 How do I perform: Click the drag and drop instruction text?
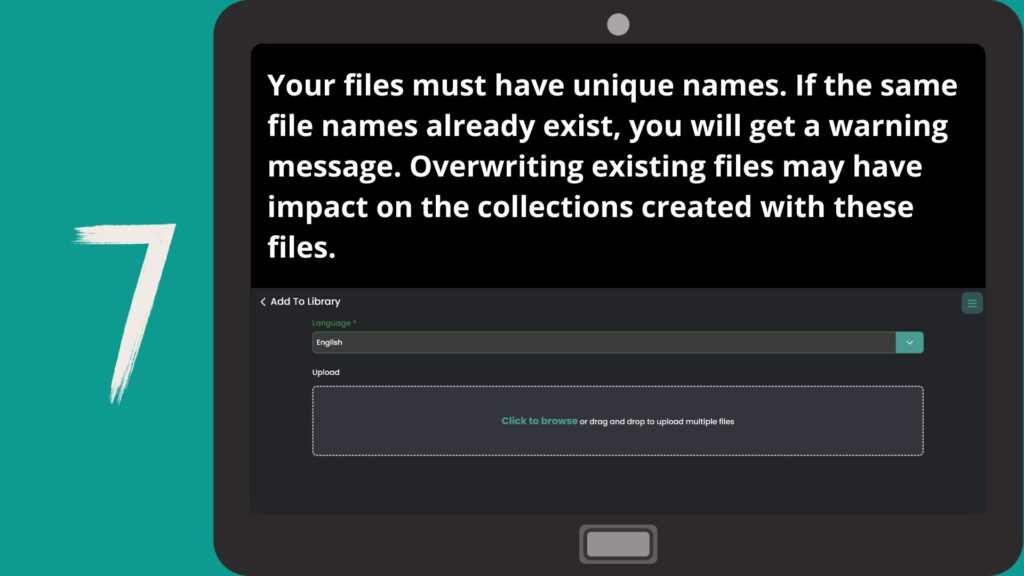point(657,422)
